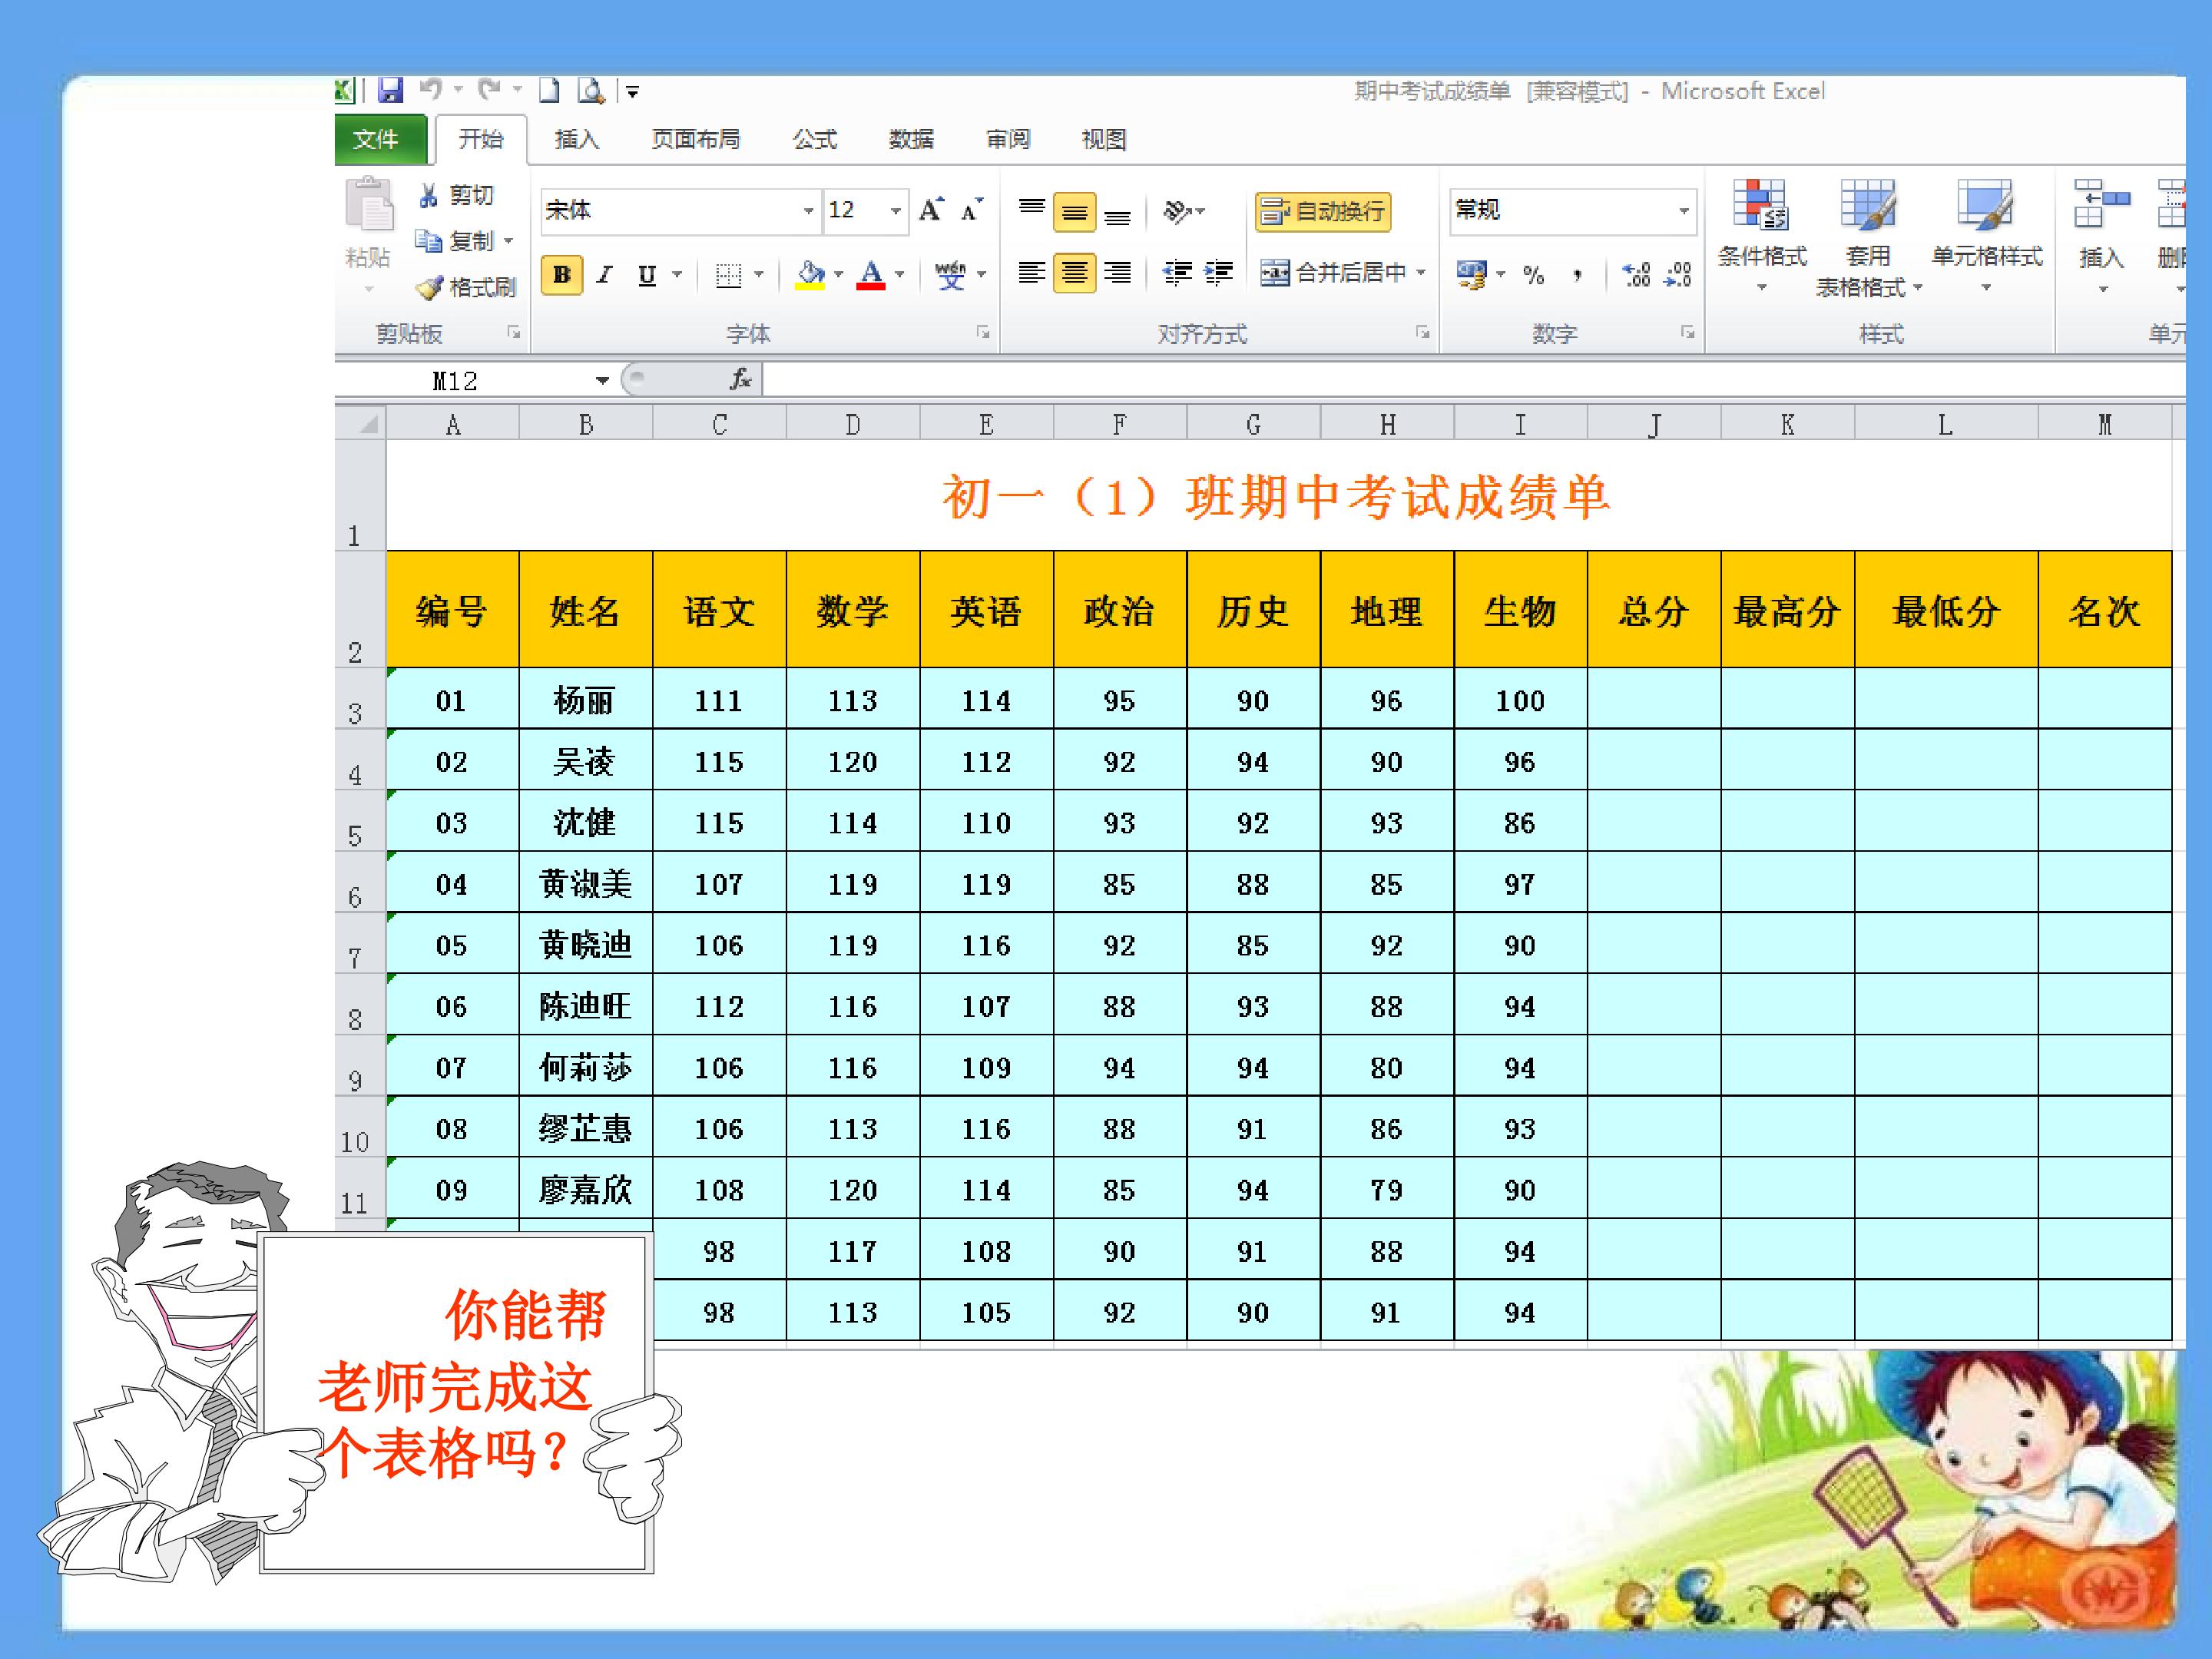Click the increase font size icon
Image resolution: width=2212 pixels, height=1659 pixels.
tap(930, 210)
